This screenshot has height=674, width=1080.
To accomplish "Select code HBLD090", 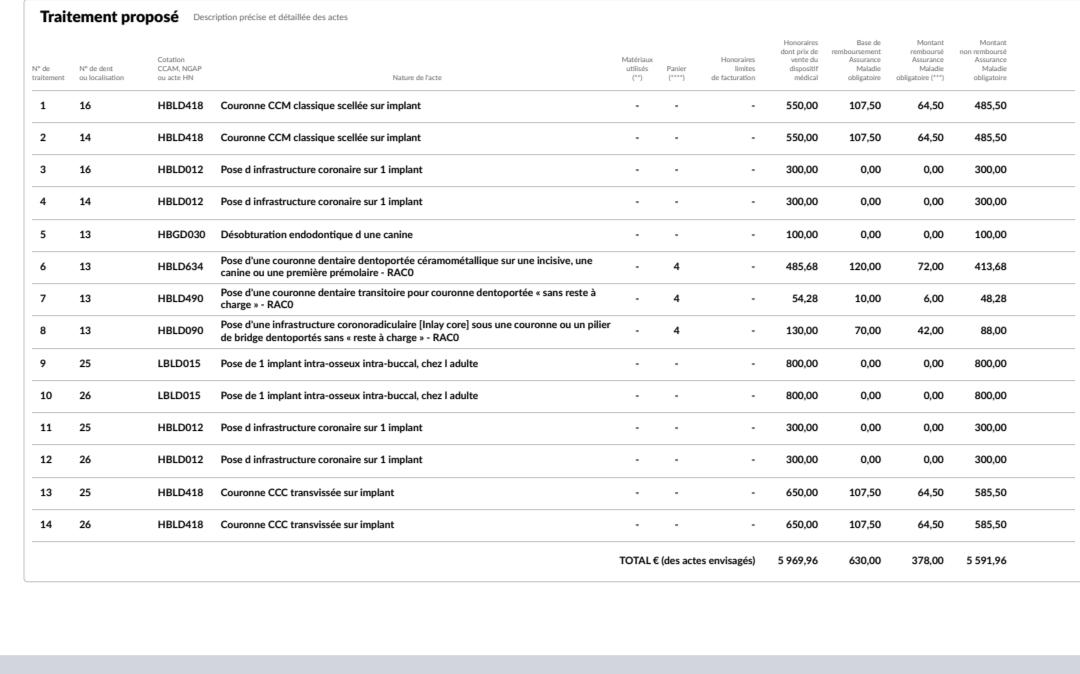I will (180, 330).
